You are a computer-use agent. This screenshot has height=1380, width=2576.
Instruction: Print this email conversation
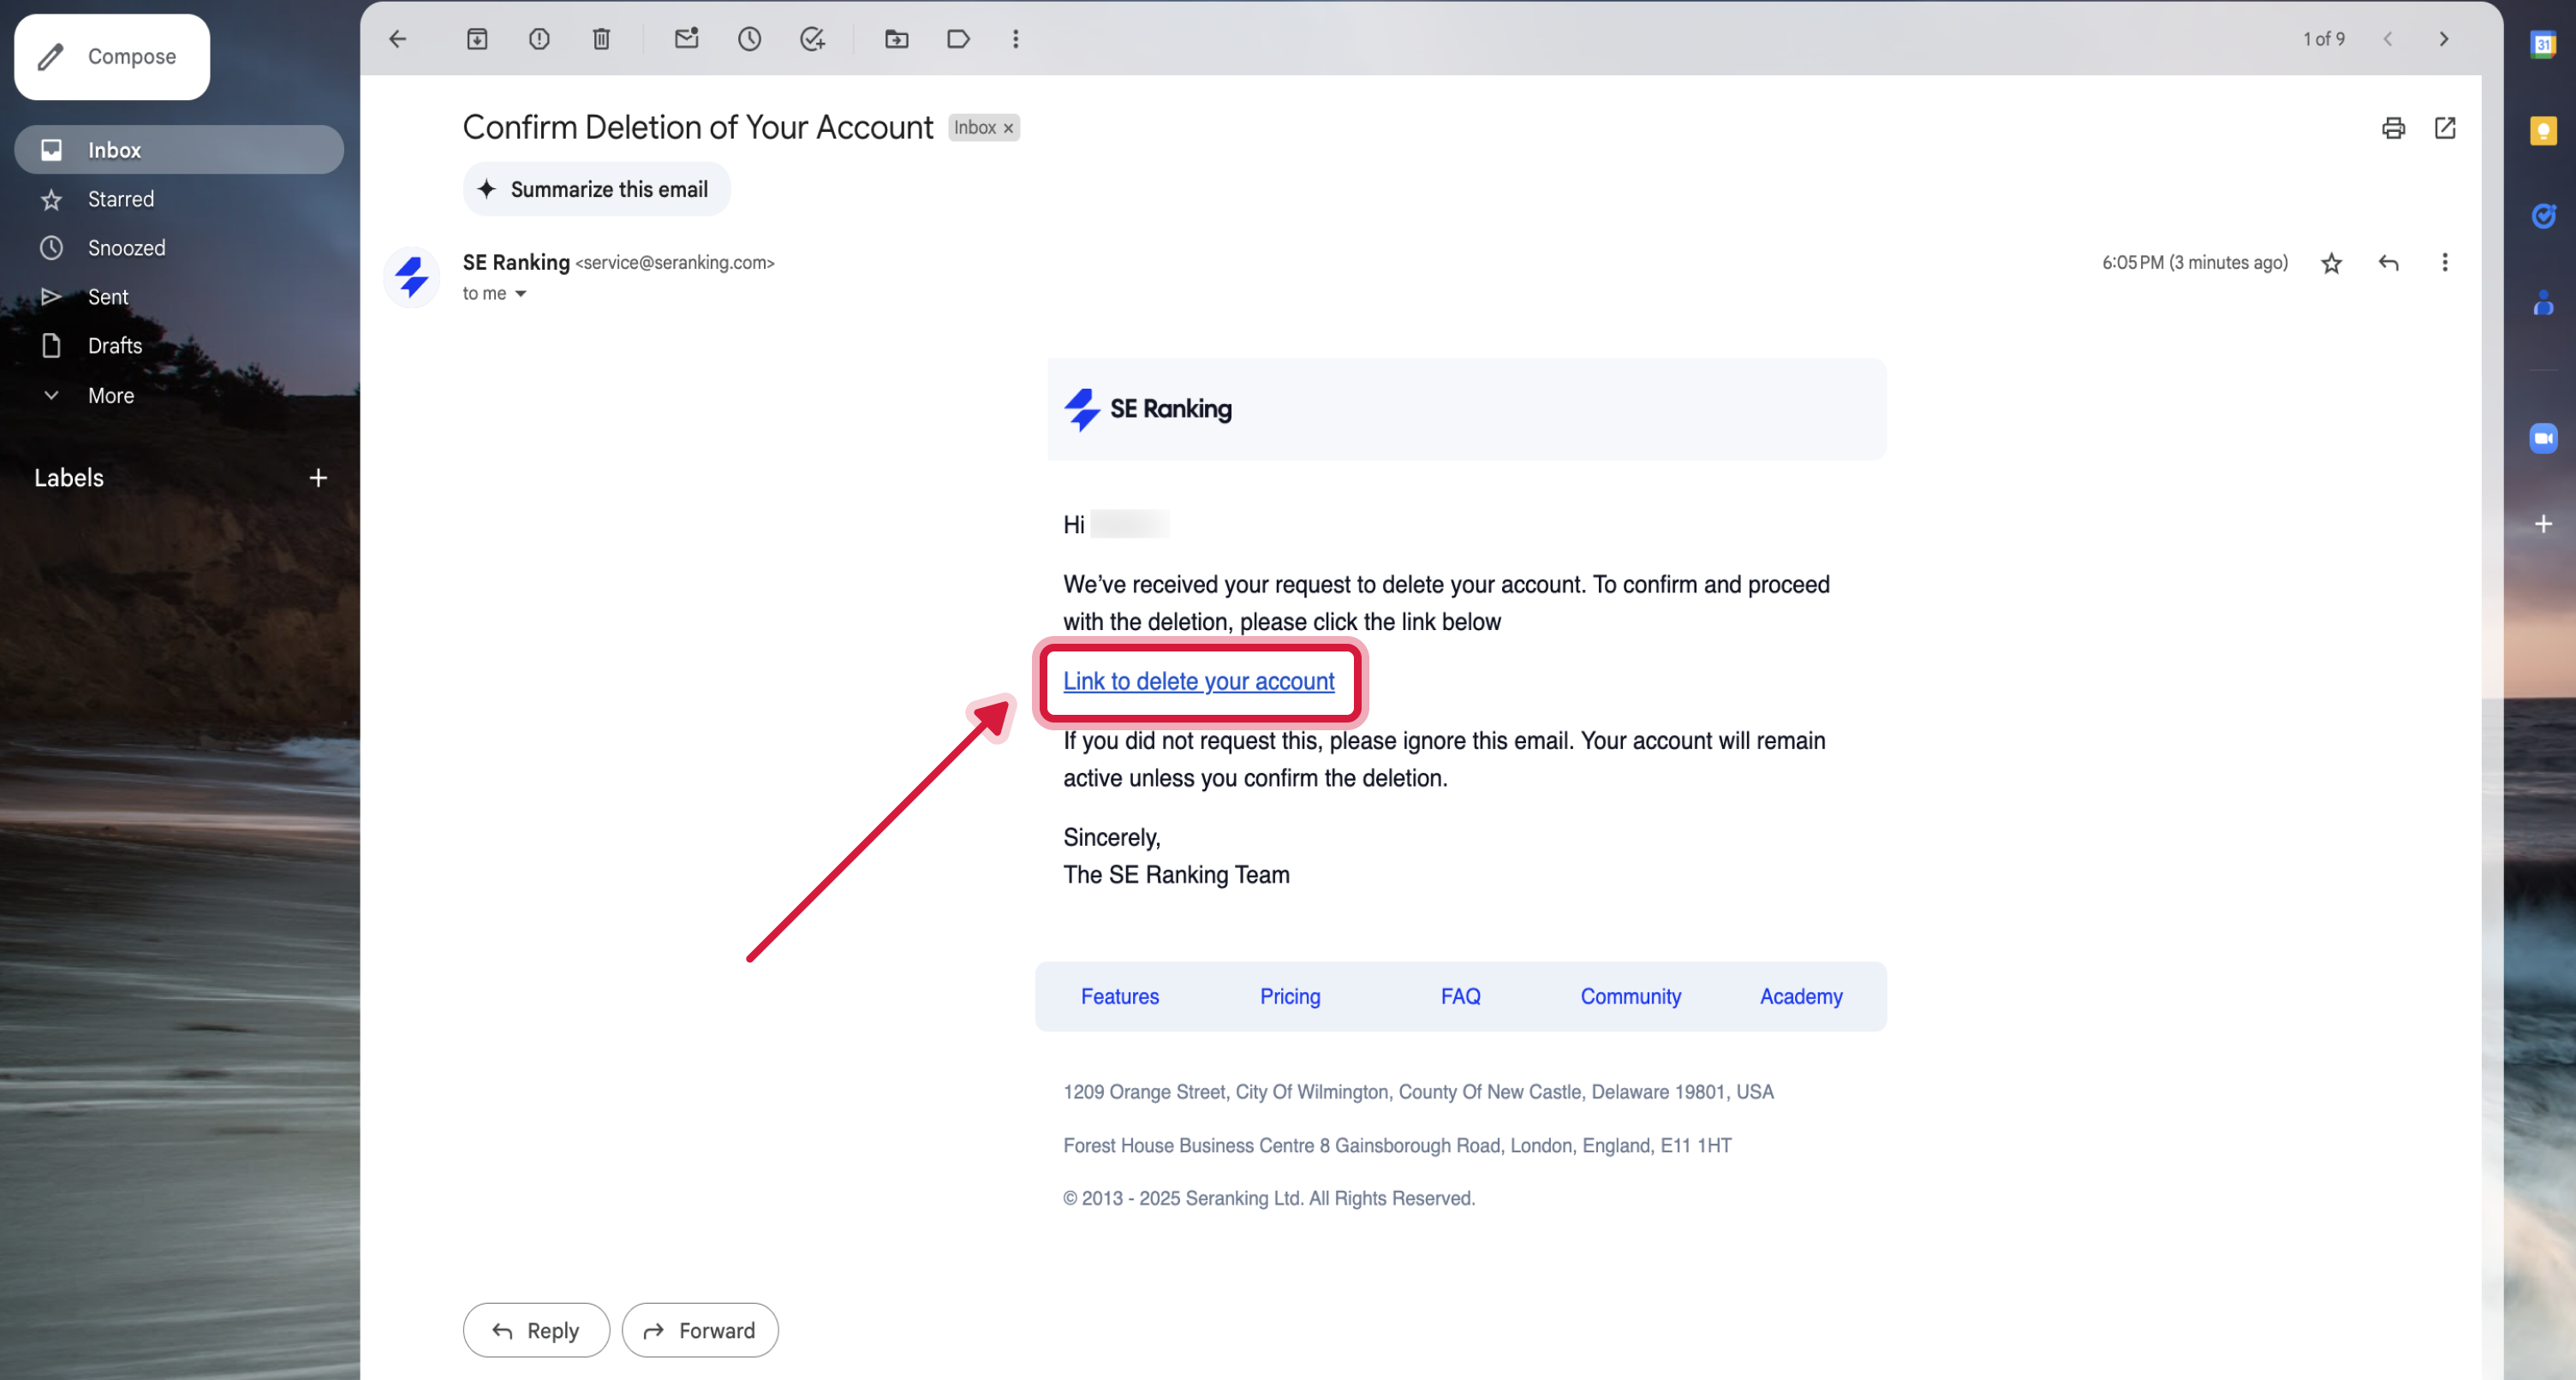[2393, 128]
